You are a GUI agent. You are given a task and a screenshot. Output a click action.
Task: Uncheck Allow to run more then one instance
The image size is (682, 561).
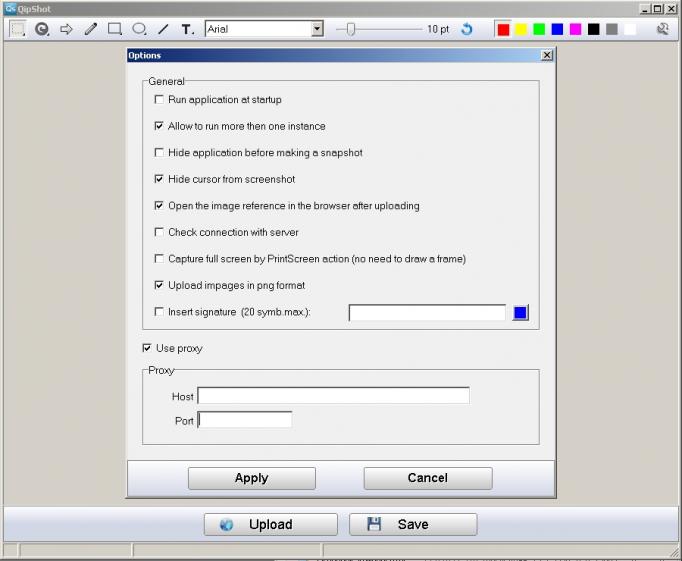click(x=159, y=126)
